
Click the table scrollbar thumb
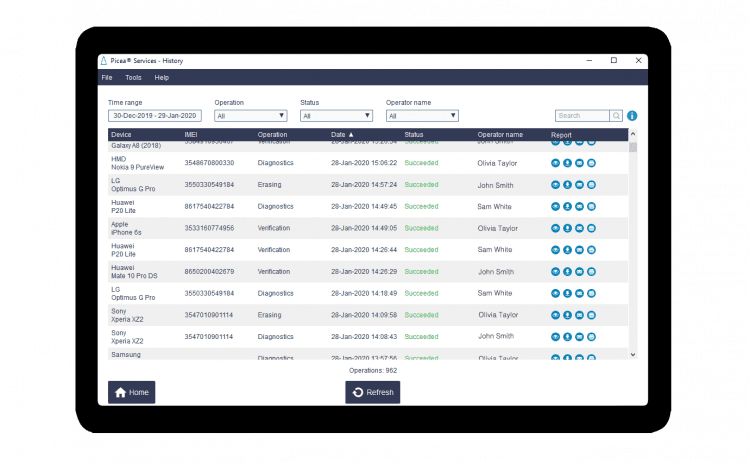pyautogui.click(x=633, y=147)
